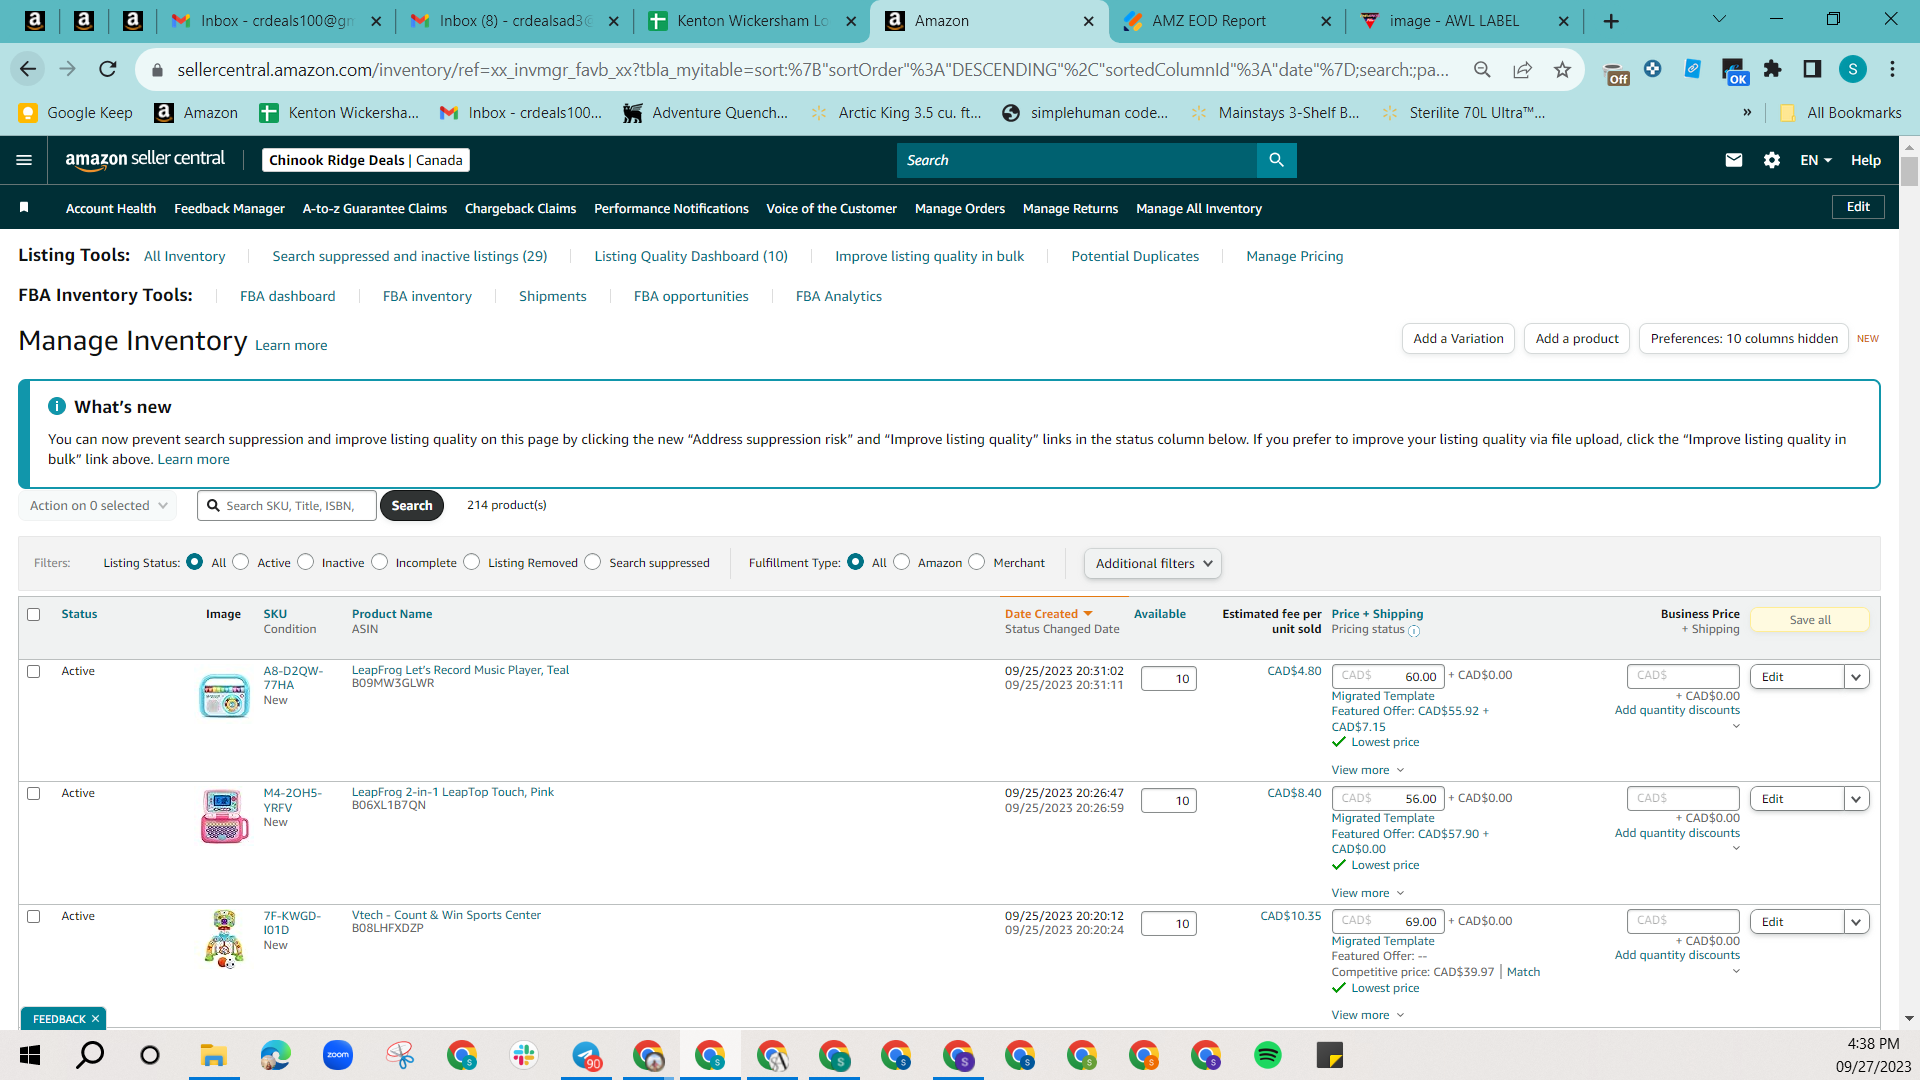
Task: Open Telegram from the taskbar
Action: (586, 1055)
